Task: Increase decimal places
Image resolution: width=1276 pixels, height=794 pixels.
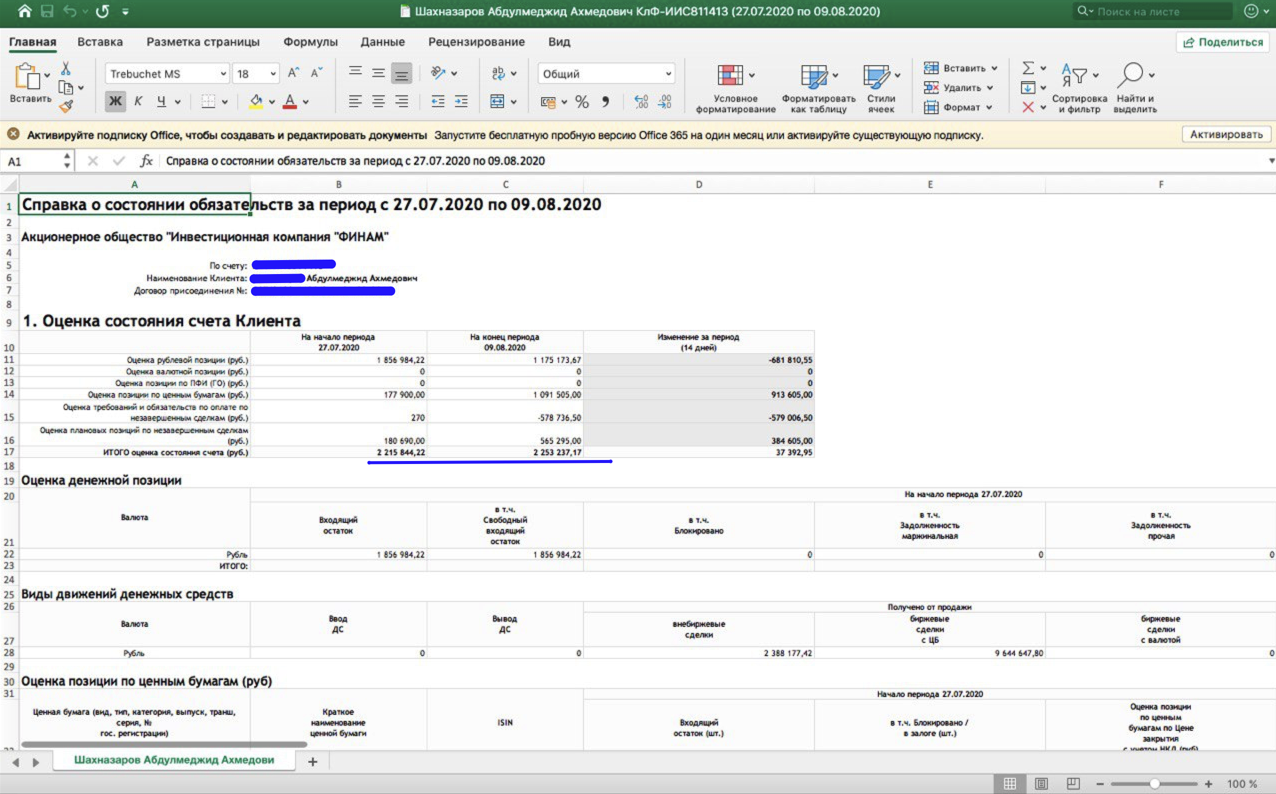Action: pos(641,102)
